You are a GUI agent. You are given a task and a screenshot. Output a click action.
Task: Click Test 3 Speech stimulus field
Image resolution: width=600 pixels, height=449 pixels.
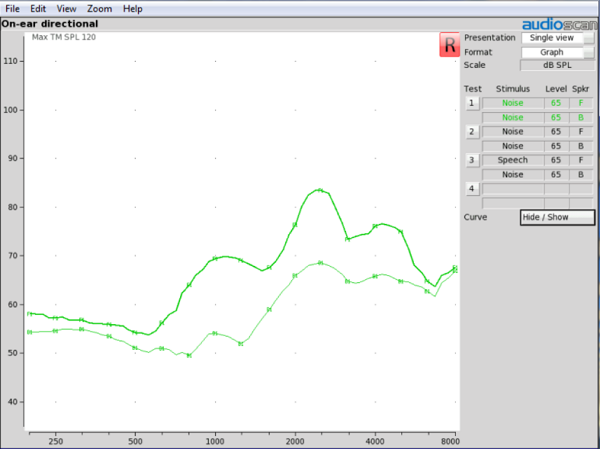click(x=513, y=160)
